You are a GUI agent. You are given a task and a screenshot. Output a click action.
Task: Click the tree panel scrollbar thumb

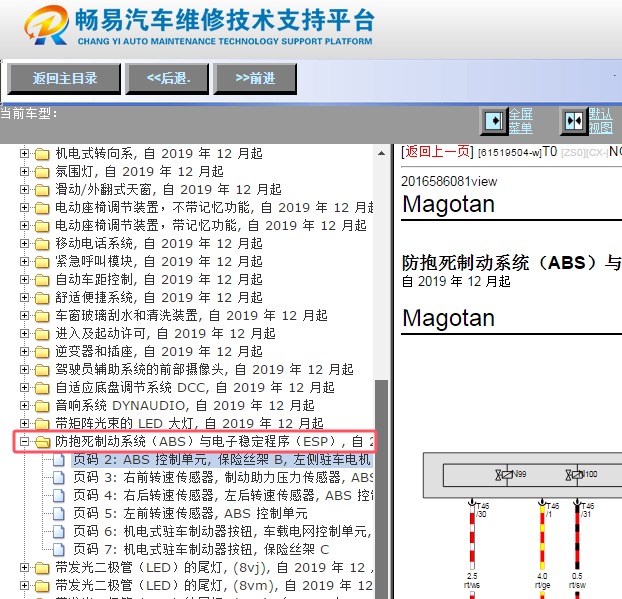pos(381,488)
